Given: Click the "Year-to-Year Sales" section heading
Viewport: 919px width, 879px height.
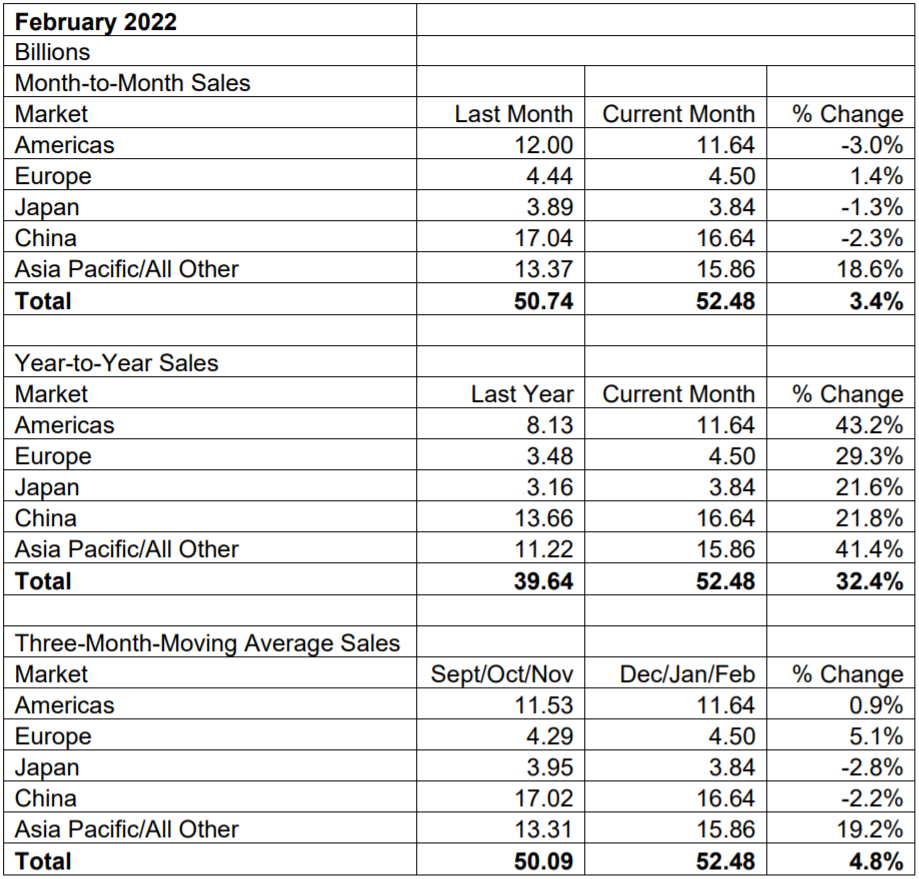Looking at the screenshot, I should (116, 363).
